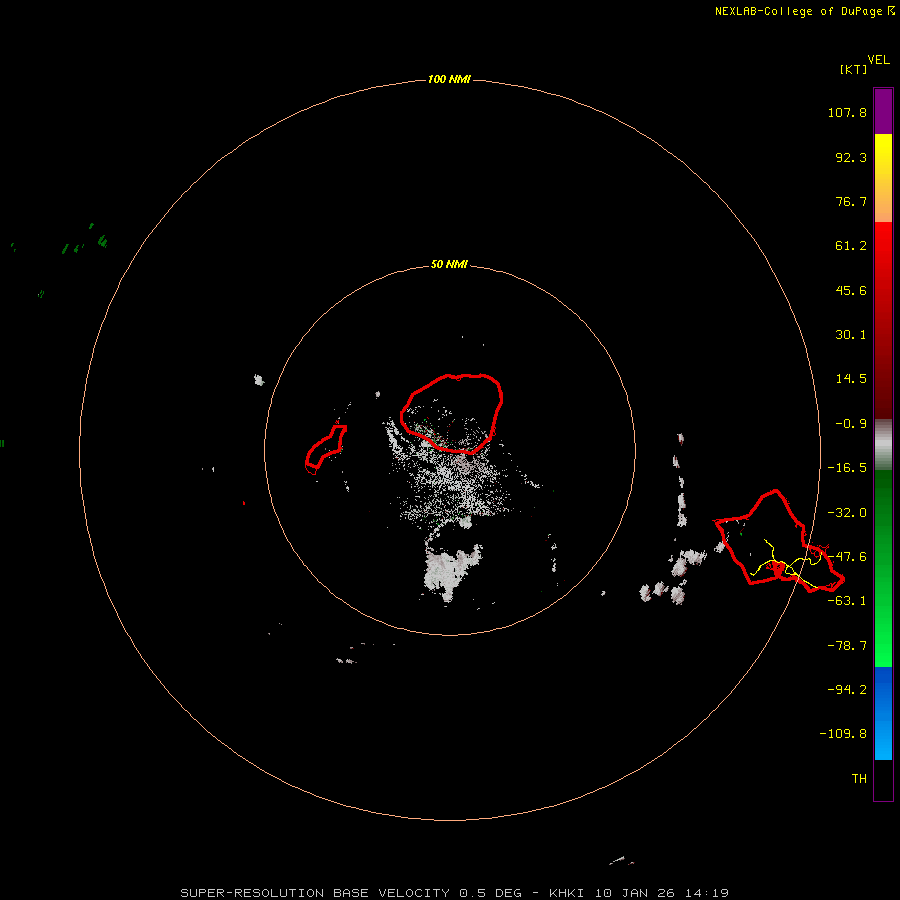This screenshot has height=900, width=900.
Task: Click the 30.1 velocity scale value
Action: click(851, 335)
